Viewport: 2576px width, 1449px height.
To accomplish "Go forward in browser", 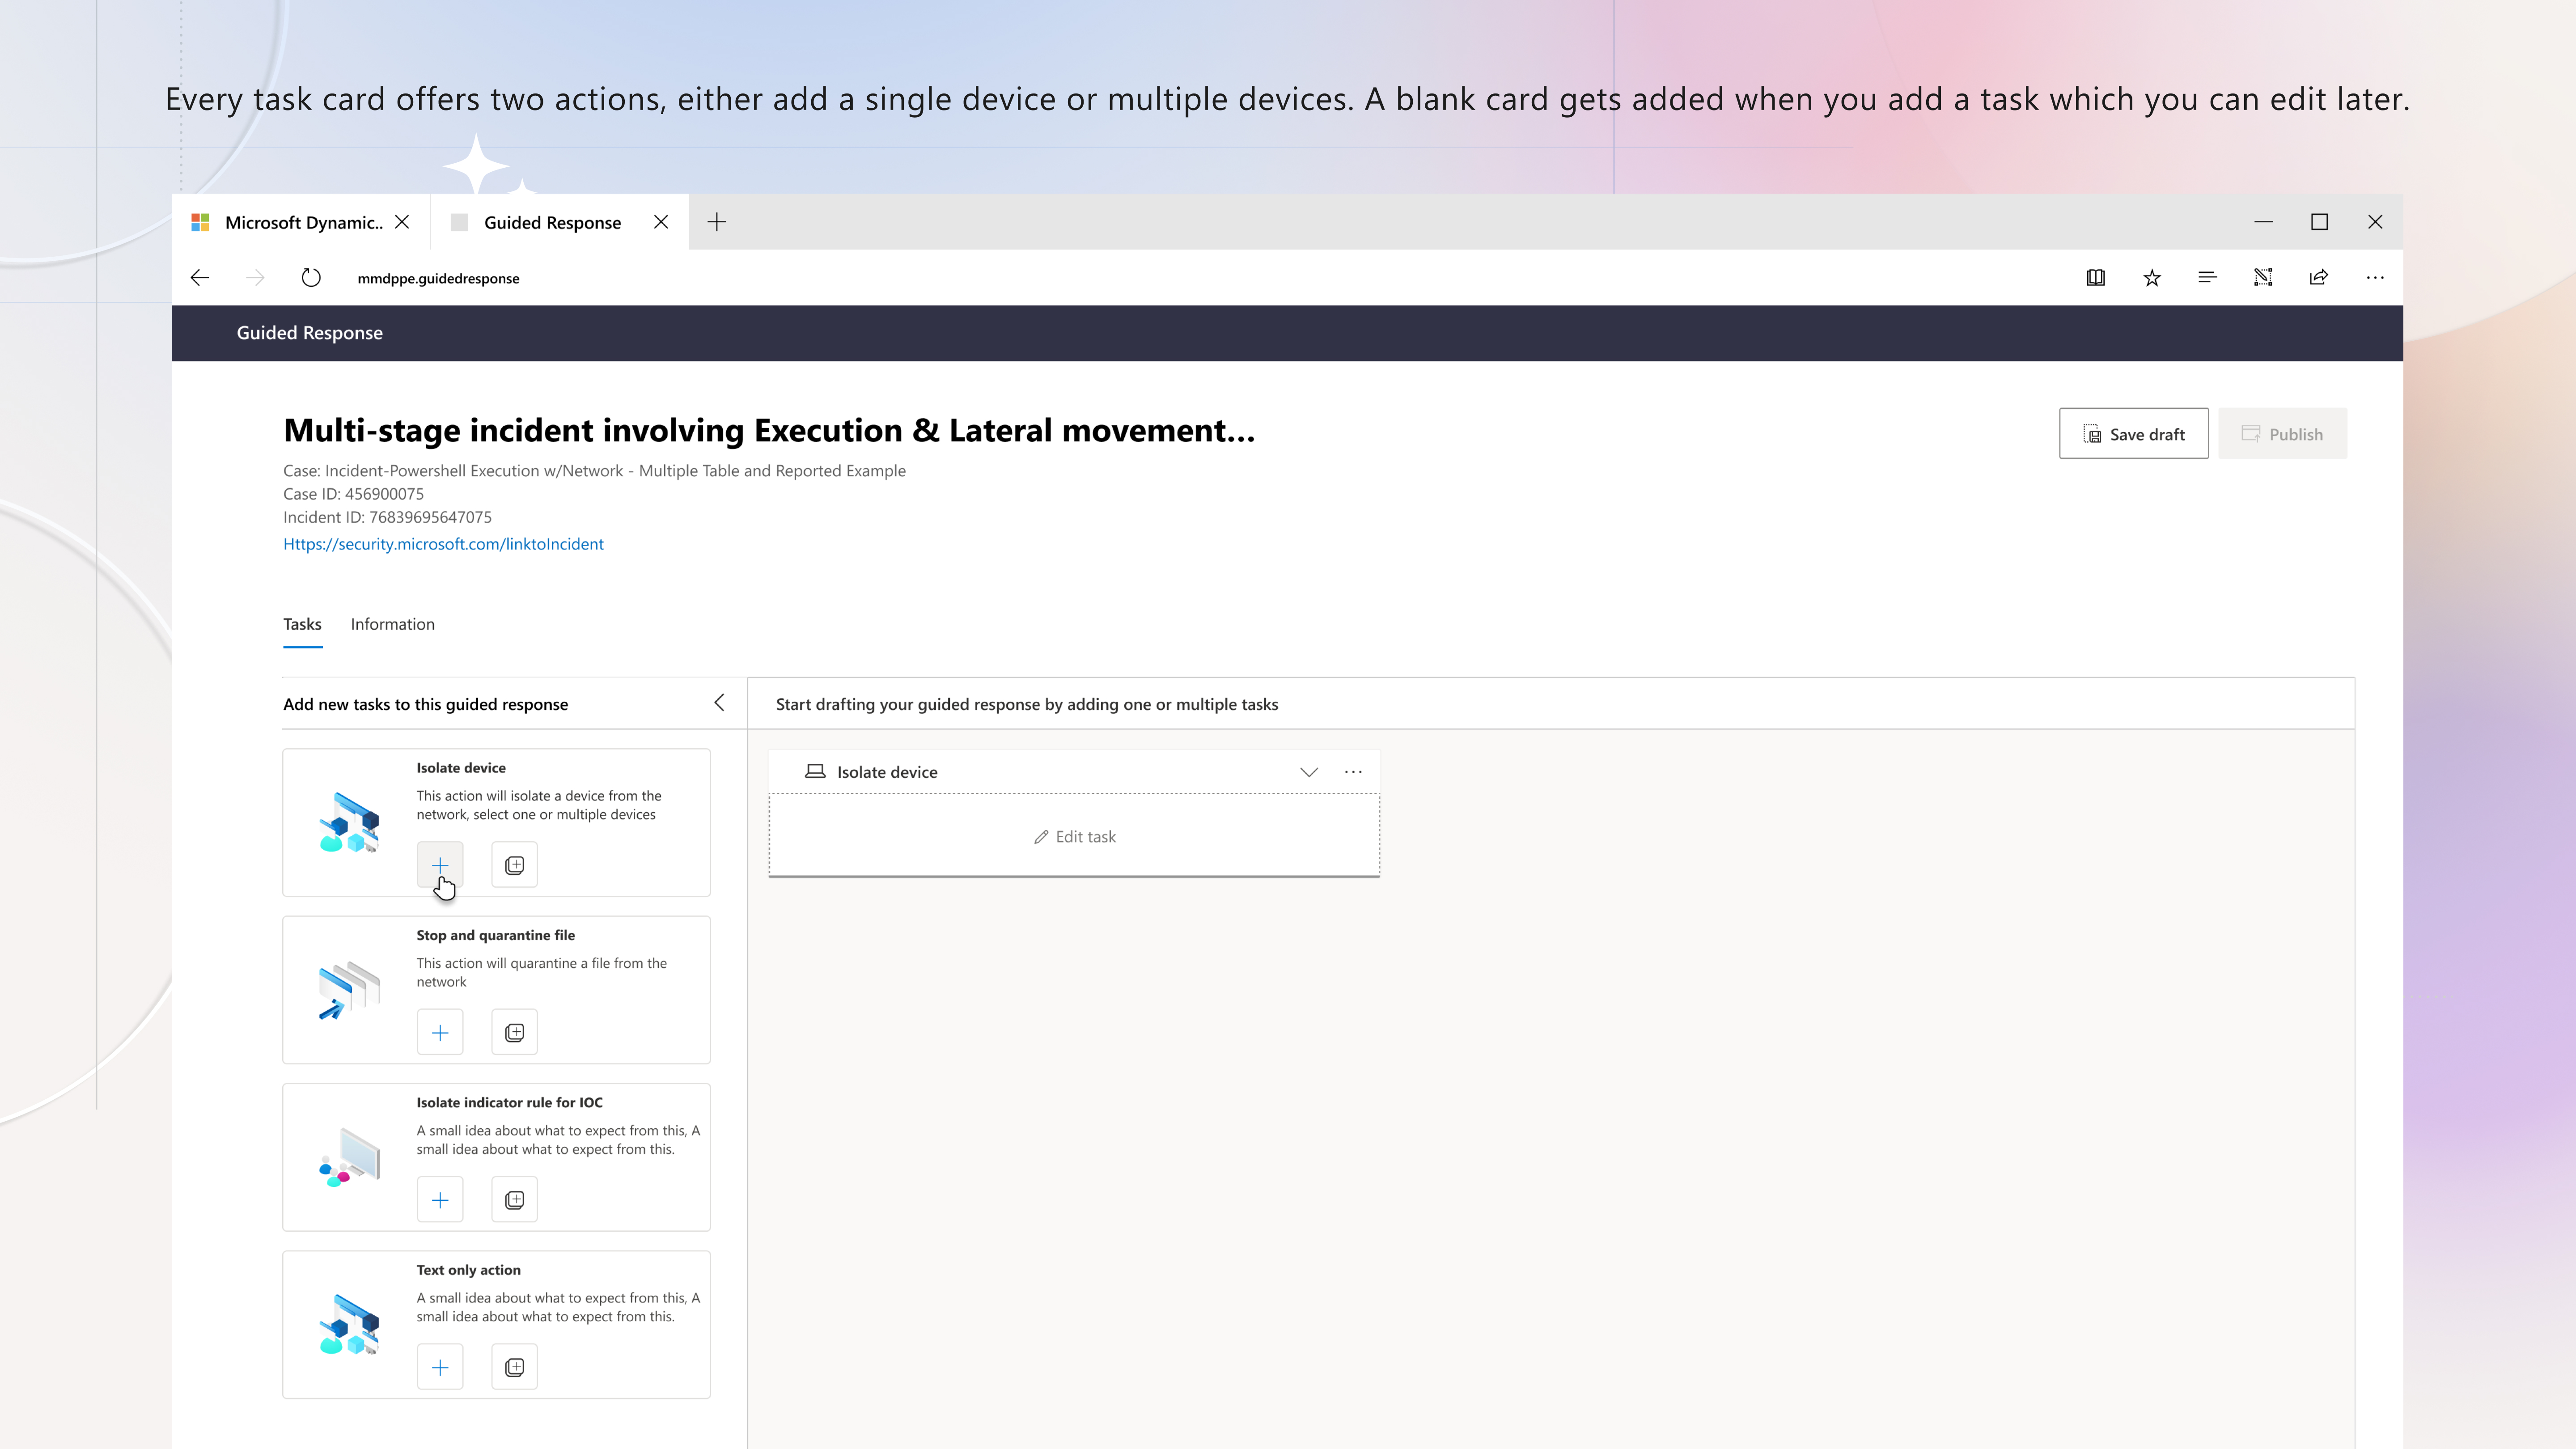I will tap(256, 278).
